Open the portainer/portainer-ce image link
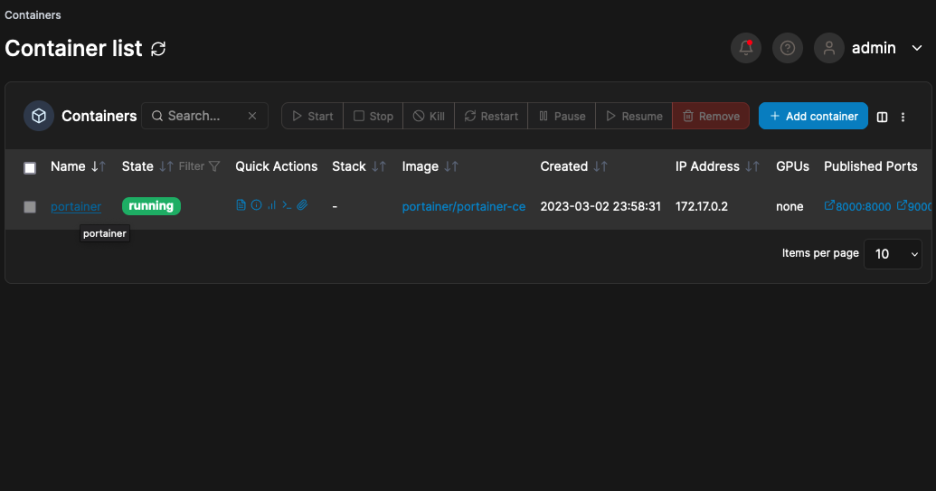 463,206
